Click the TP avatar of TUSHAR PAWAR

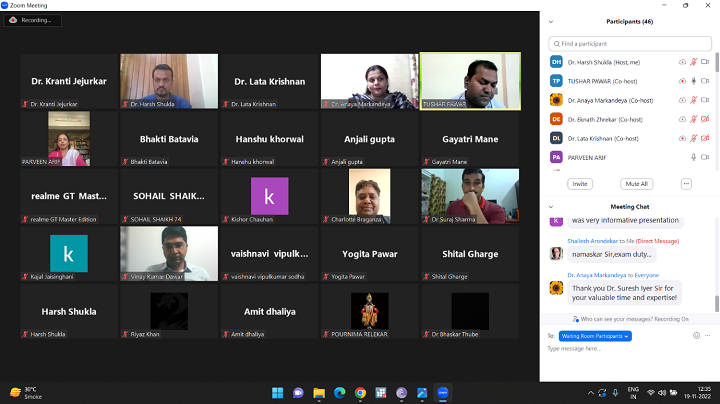pyautogui.click(x=556, y=81)
